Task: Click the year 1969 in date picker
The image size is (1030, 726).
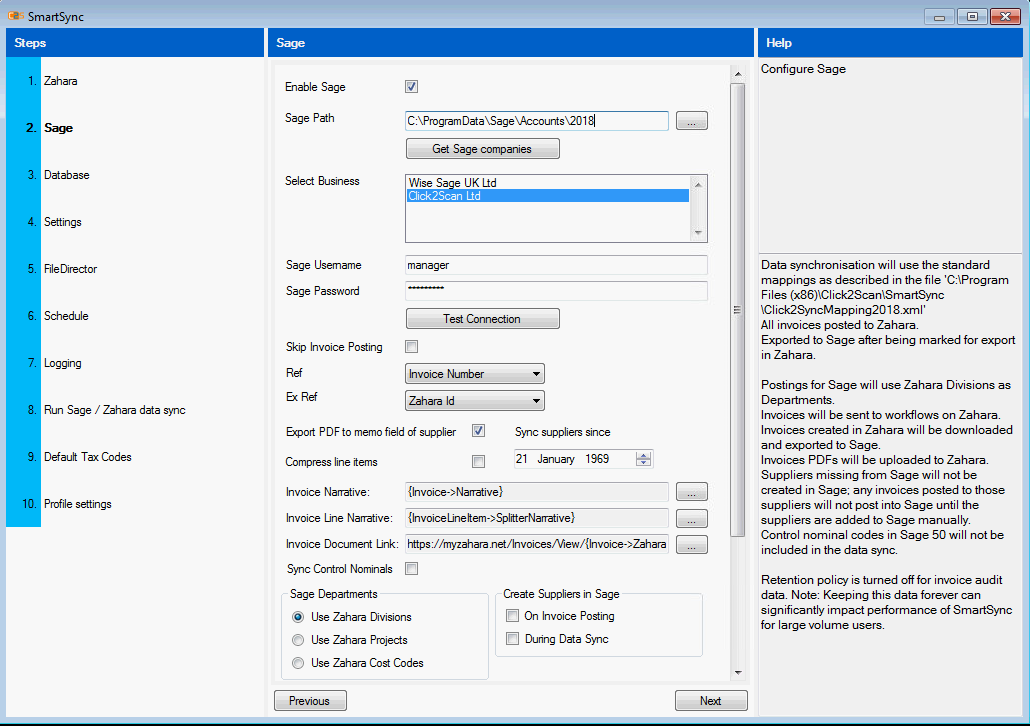Action: pyautogui.click(x=597, y=459)
